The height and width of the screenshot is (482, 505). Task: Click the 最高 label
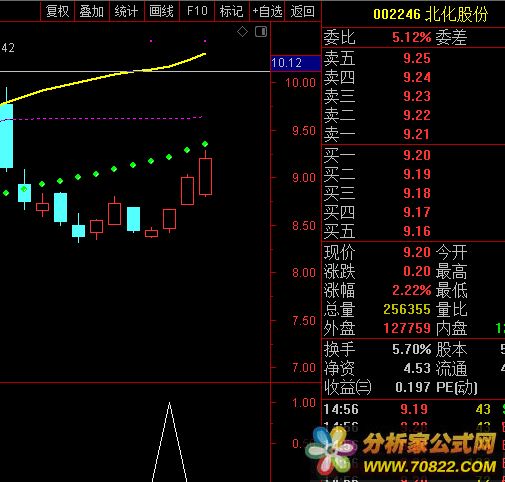point(452,271)
